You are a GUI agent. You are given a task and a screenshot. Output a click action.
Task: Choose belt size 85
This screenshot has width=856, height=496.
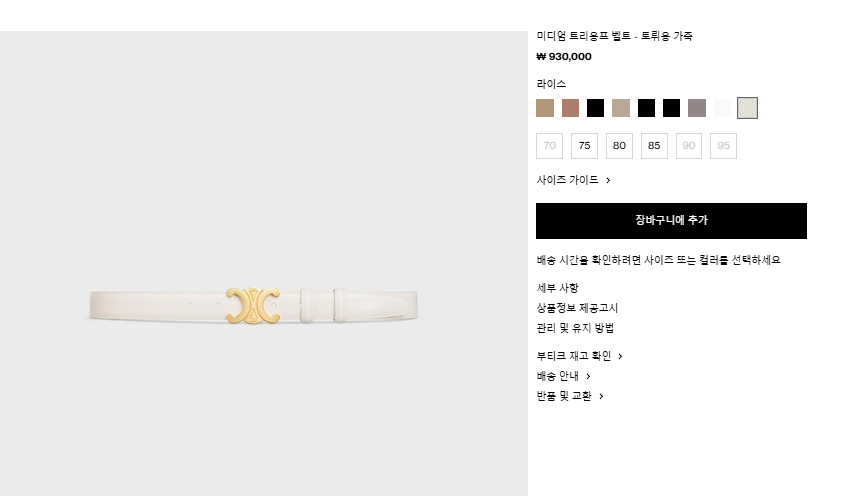pyautogui.click(x=654, y=146)
